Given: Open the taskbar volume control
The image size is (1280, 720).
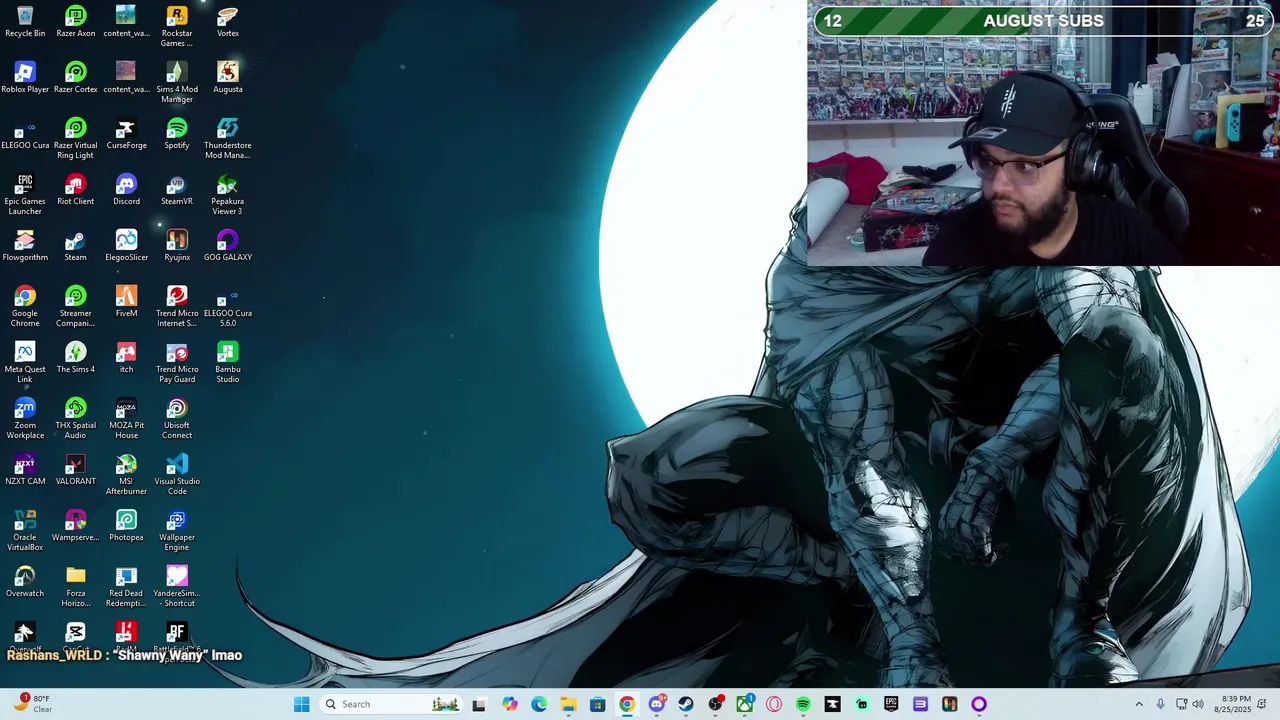Looking at the screenshot, I should tap(1197, 704).
